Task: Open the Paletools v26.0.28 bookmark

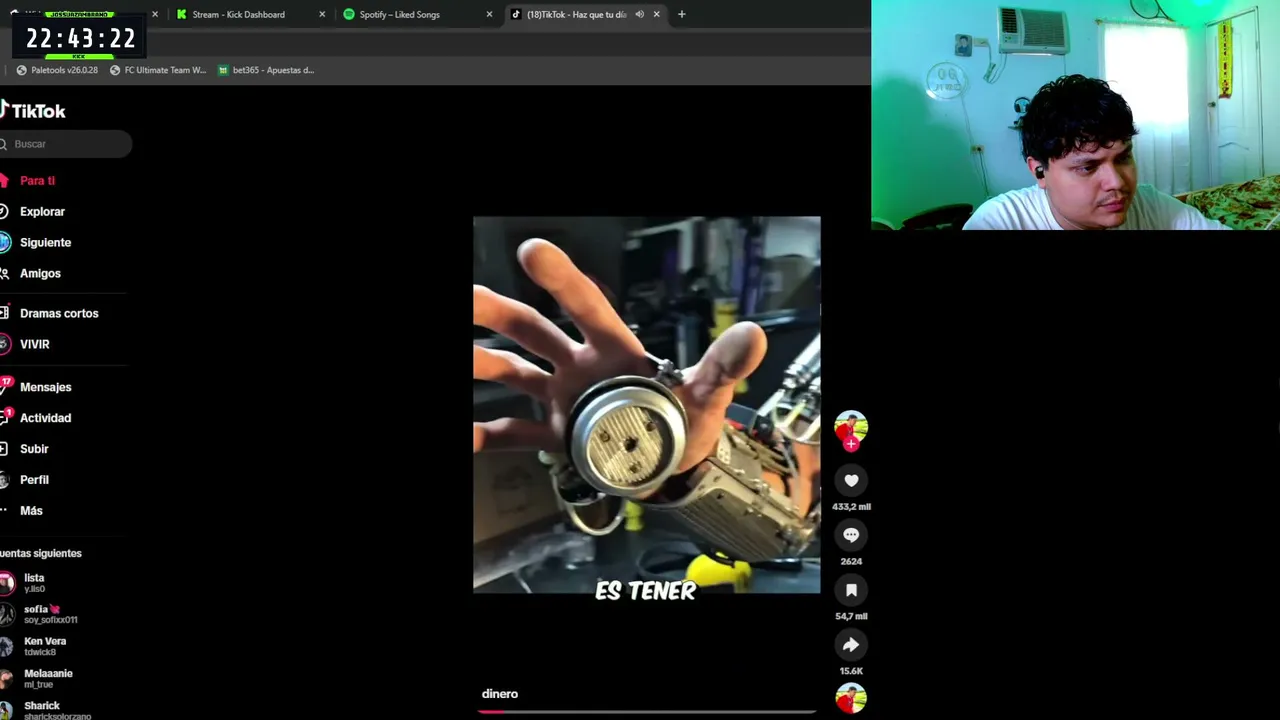Action: (x=57, y=70)
